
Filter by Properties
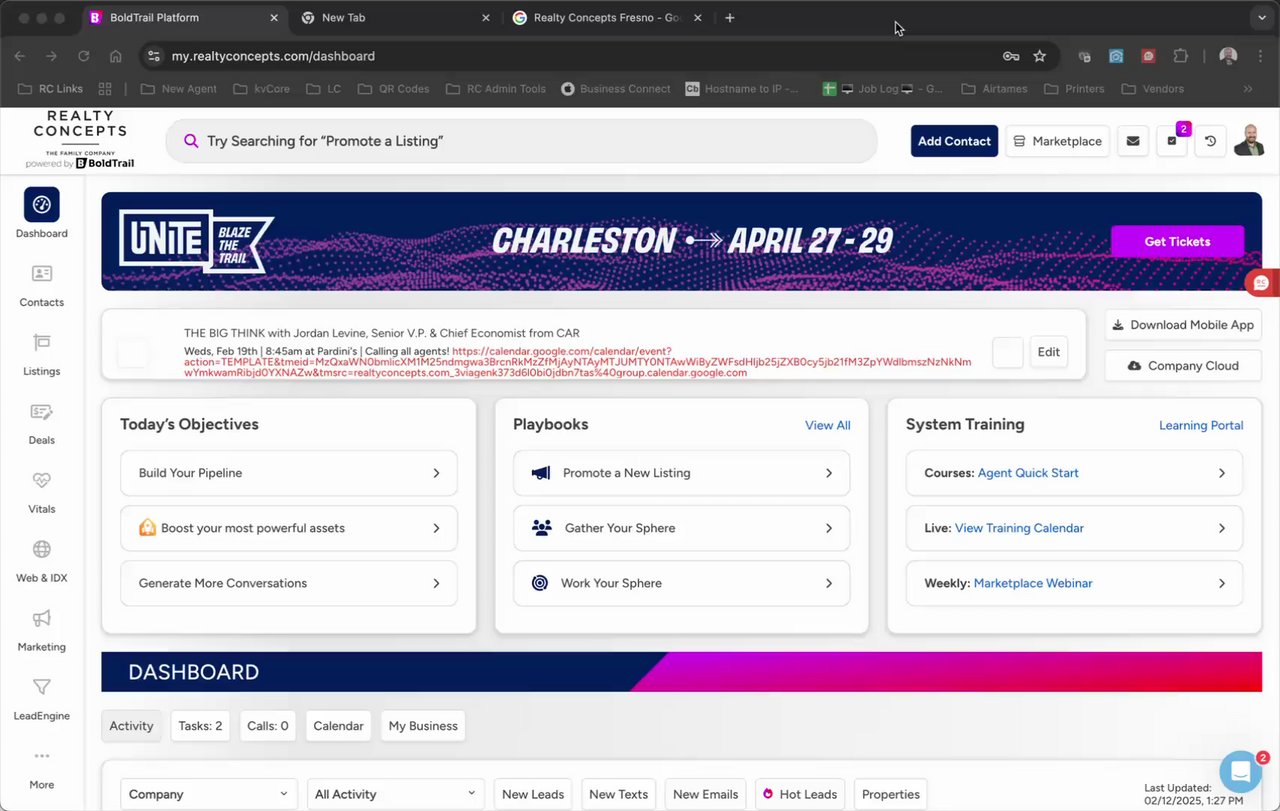890,794
